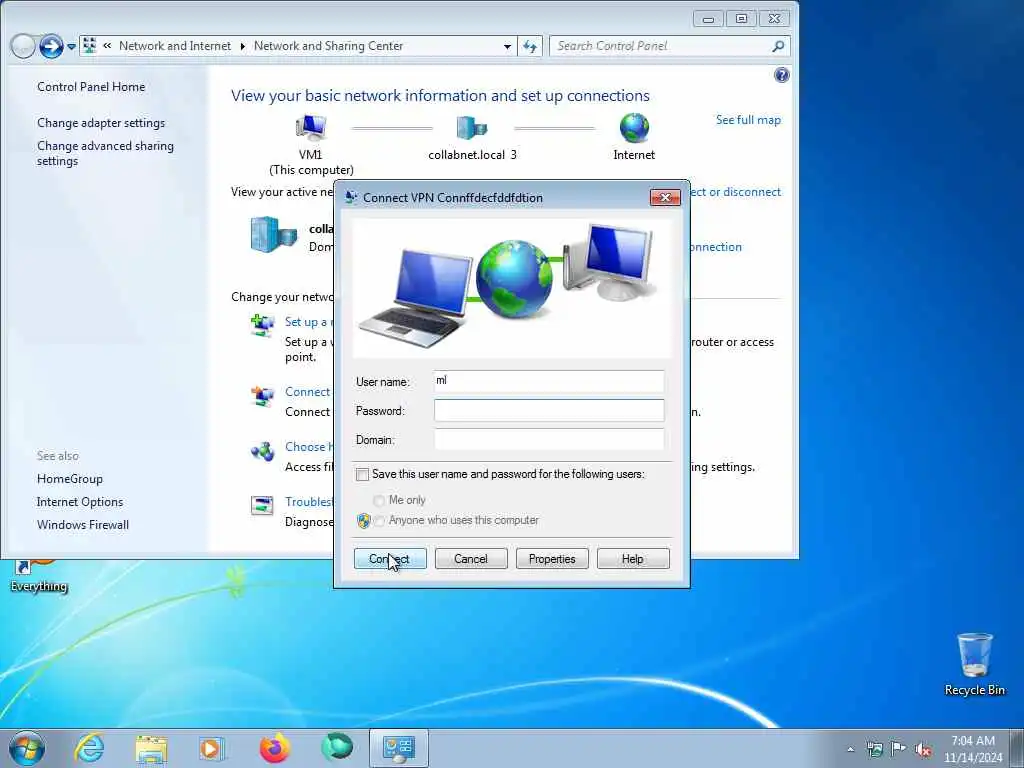Launch Firefox from the taskbar
Screen dimensions: 1024x768
(x=275, y=748)
